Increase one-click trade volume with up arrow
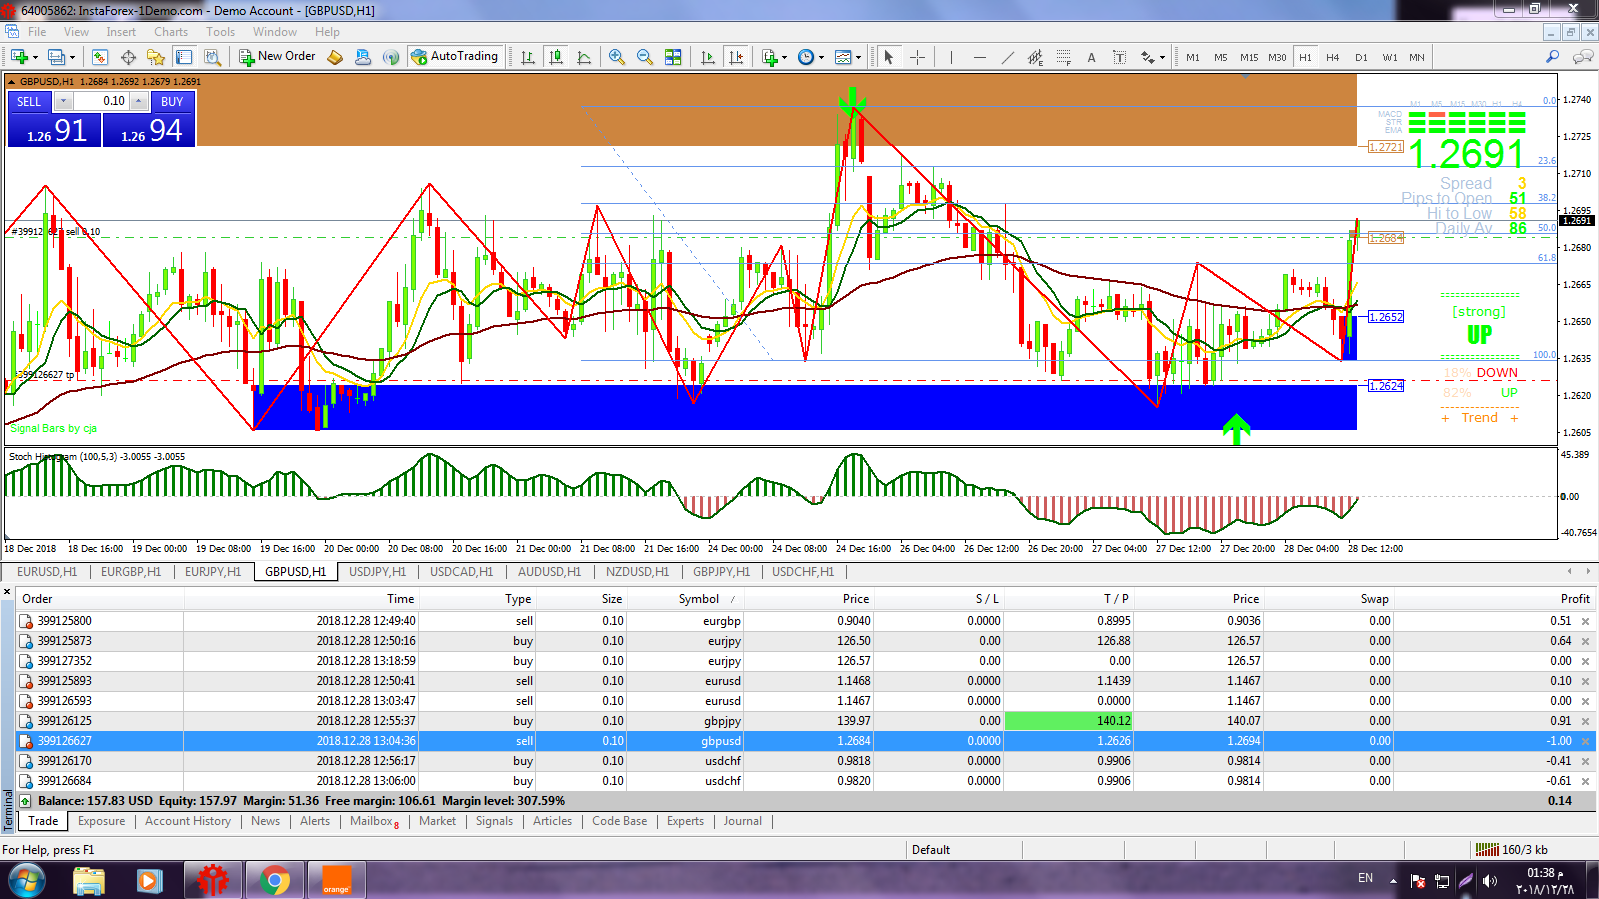The width and height of the screenshot is (1599, 899). pyautogui.click(x=139, y=101)
